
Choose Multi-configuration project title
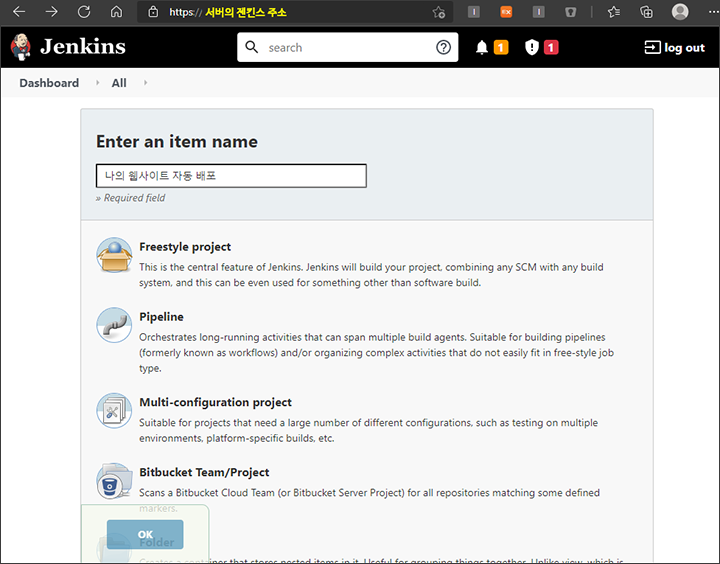pos(215,402)
